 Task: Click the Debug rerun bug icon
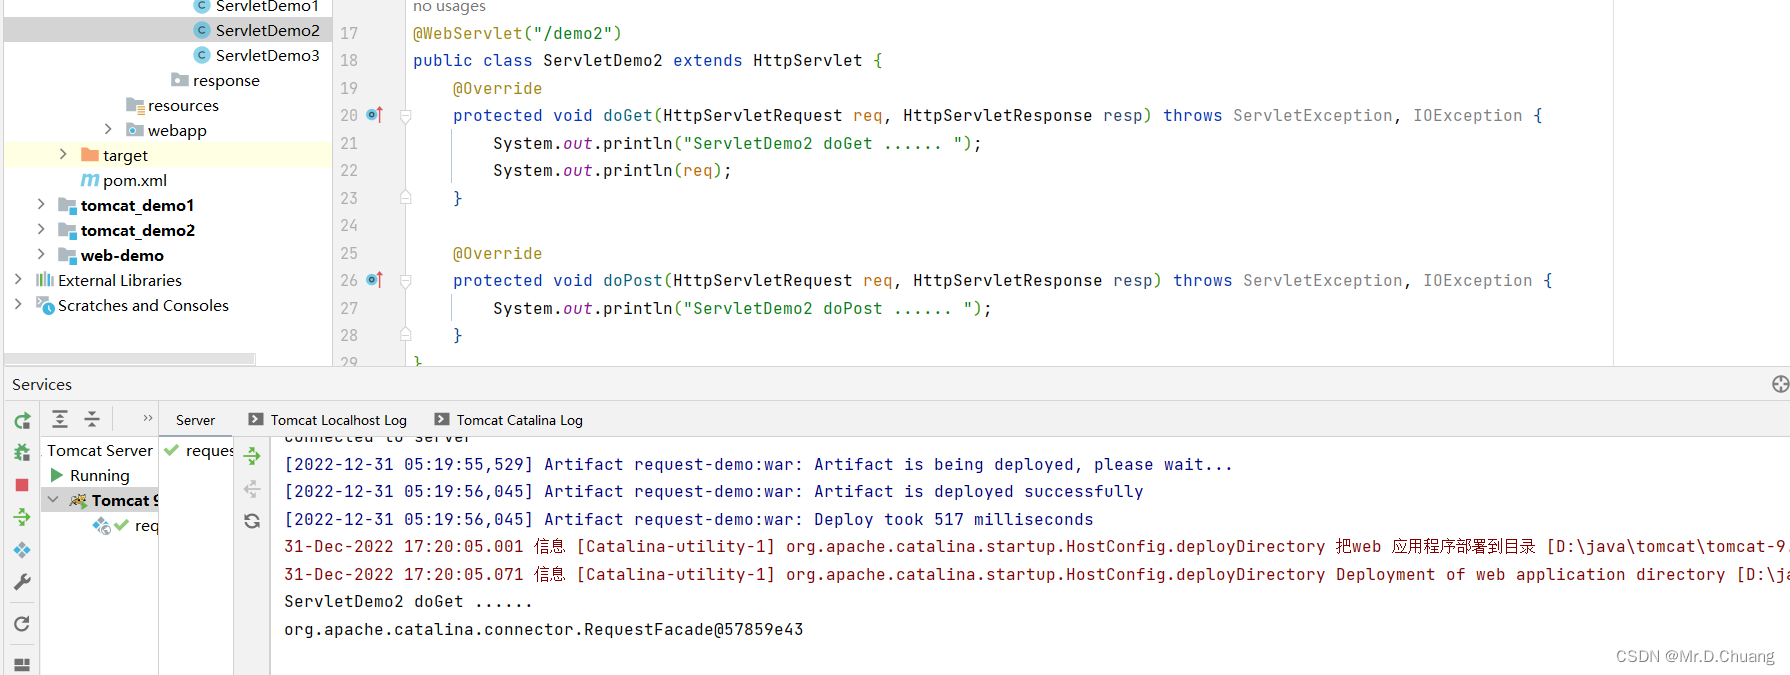tap(22, 453)
